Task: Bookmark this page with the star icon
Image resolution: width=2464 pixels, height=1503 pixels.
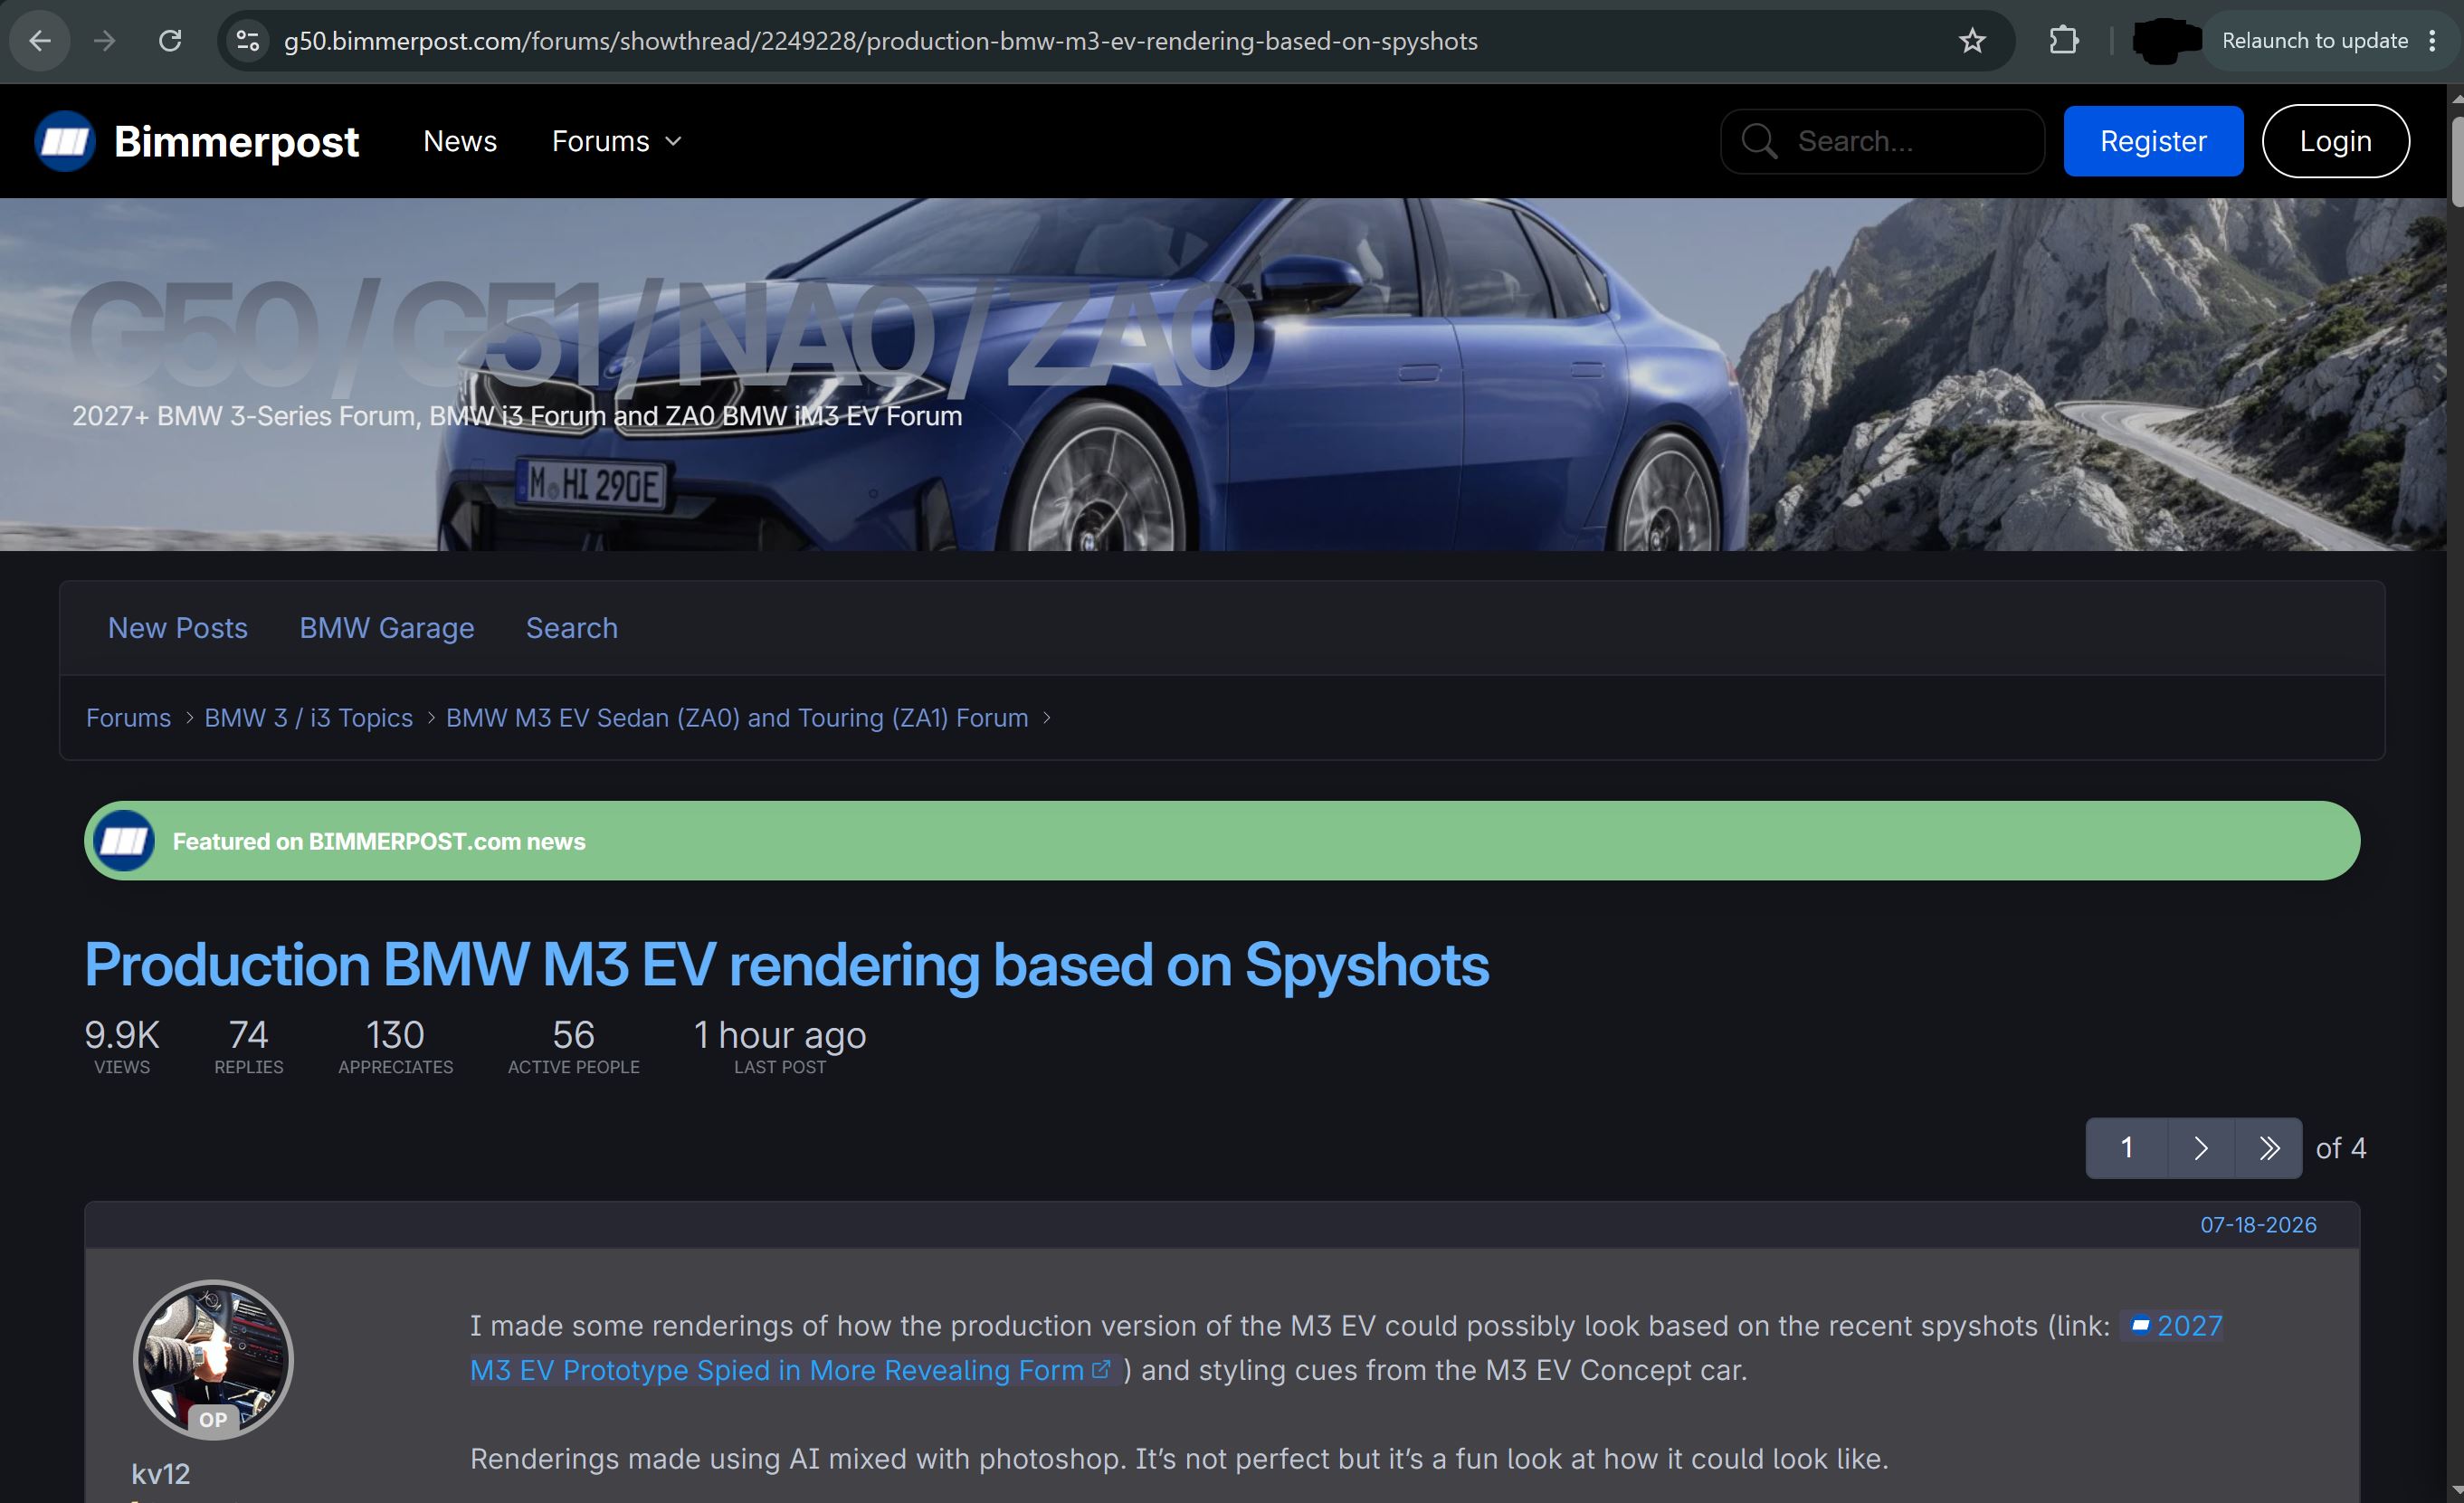Action: tap(1971, 41)
